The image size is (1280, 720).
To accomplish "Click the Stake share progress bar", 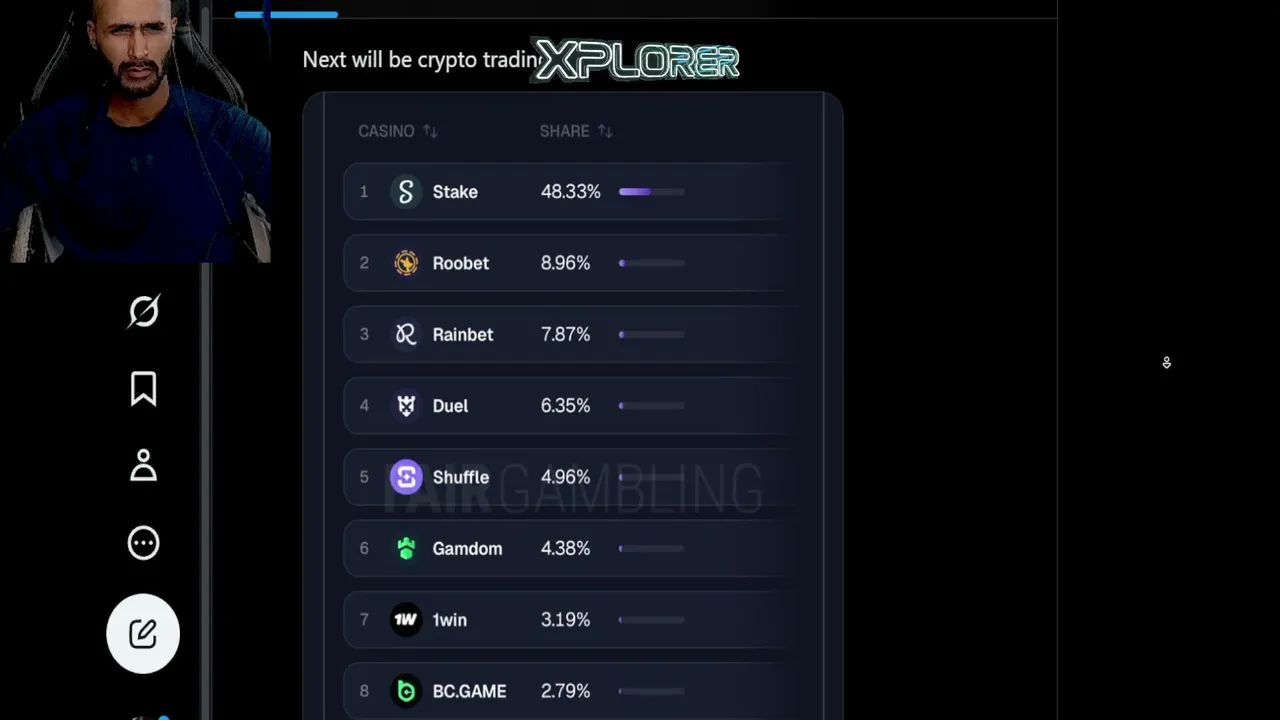I will (652, 191).
